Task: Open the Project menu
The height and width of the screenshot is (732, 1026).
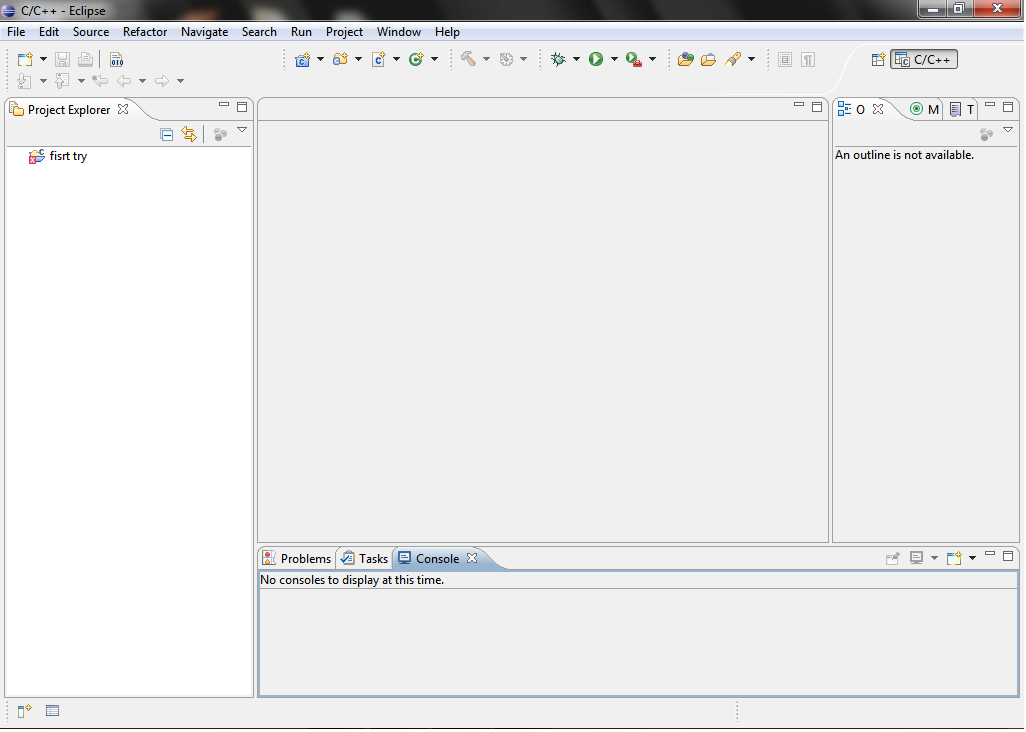Action: pyautogui.click(x=344, y=31)
